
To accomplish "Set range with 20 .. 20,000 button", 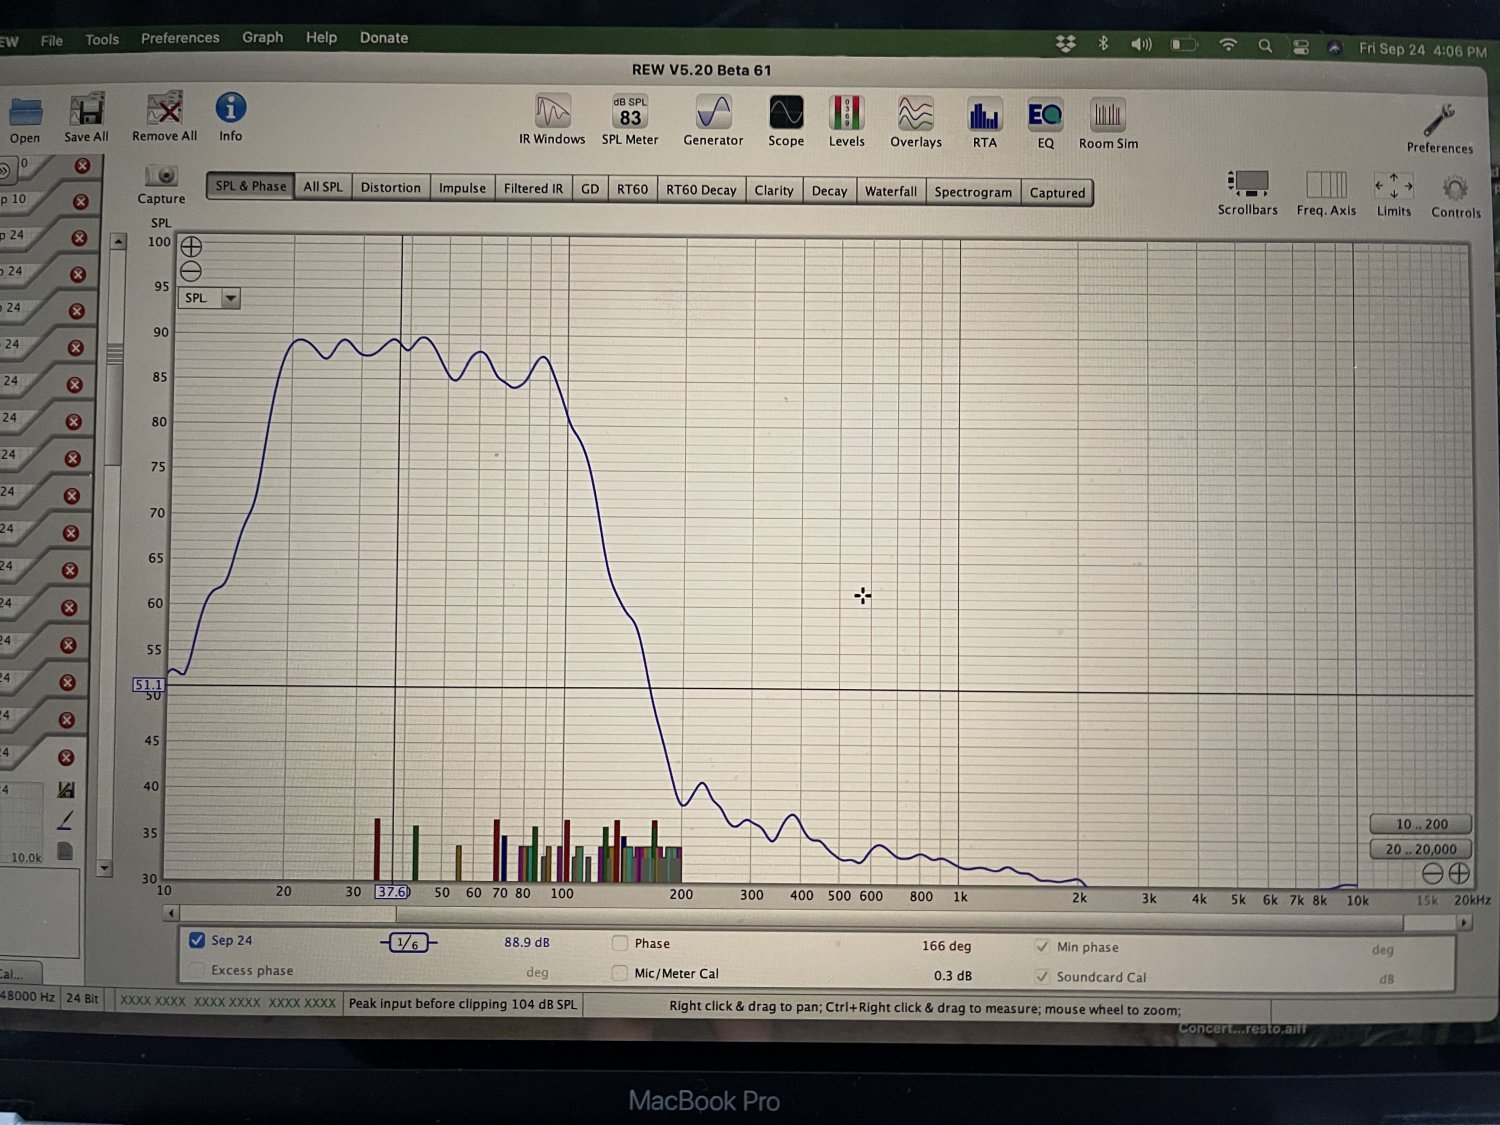I will [1421, 849].
